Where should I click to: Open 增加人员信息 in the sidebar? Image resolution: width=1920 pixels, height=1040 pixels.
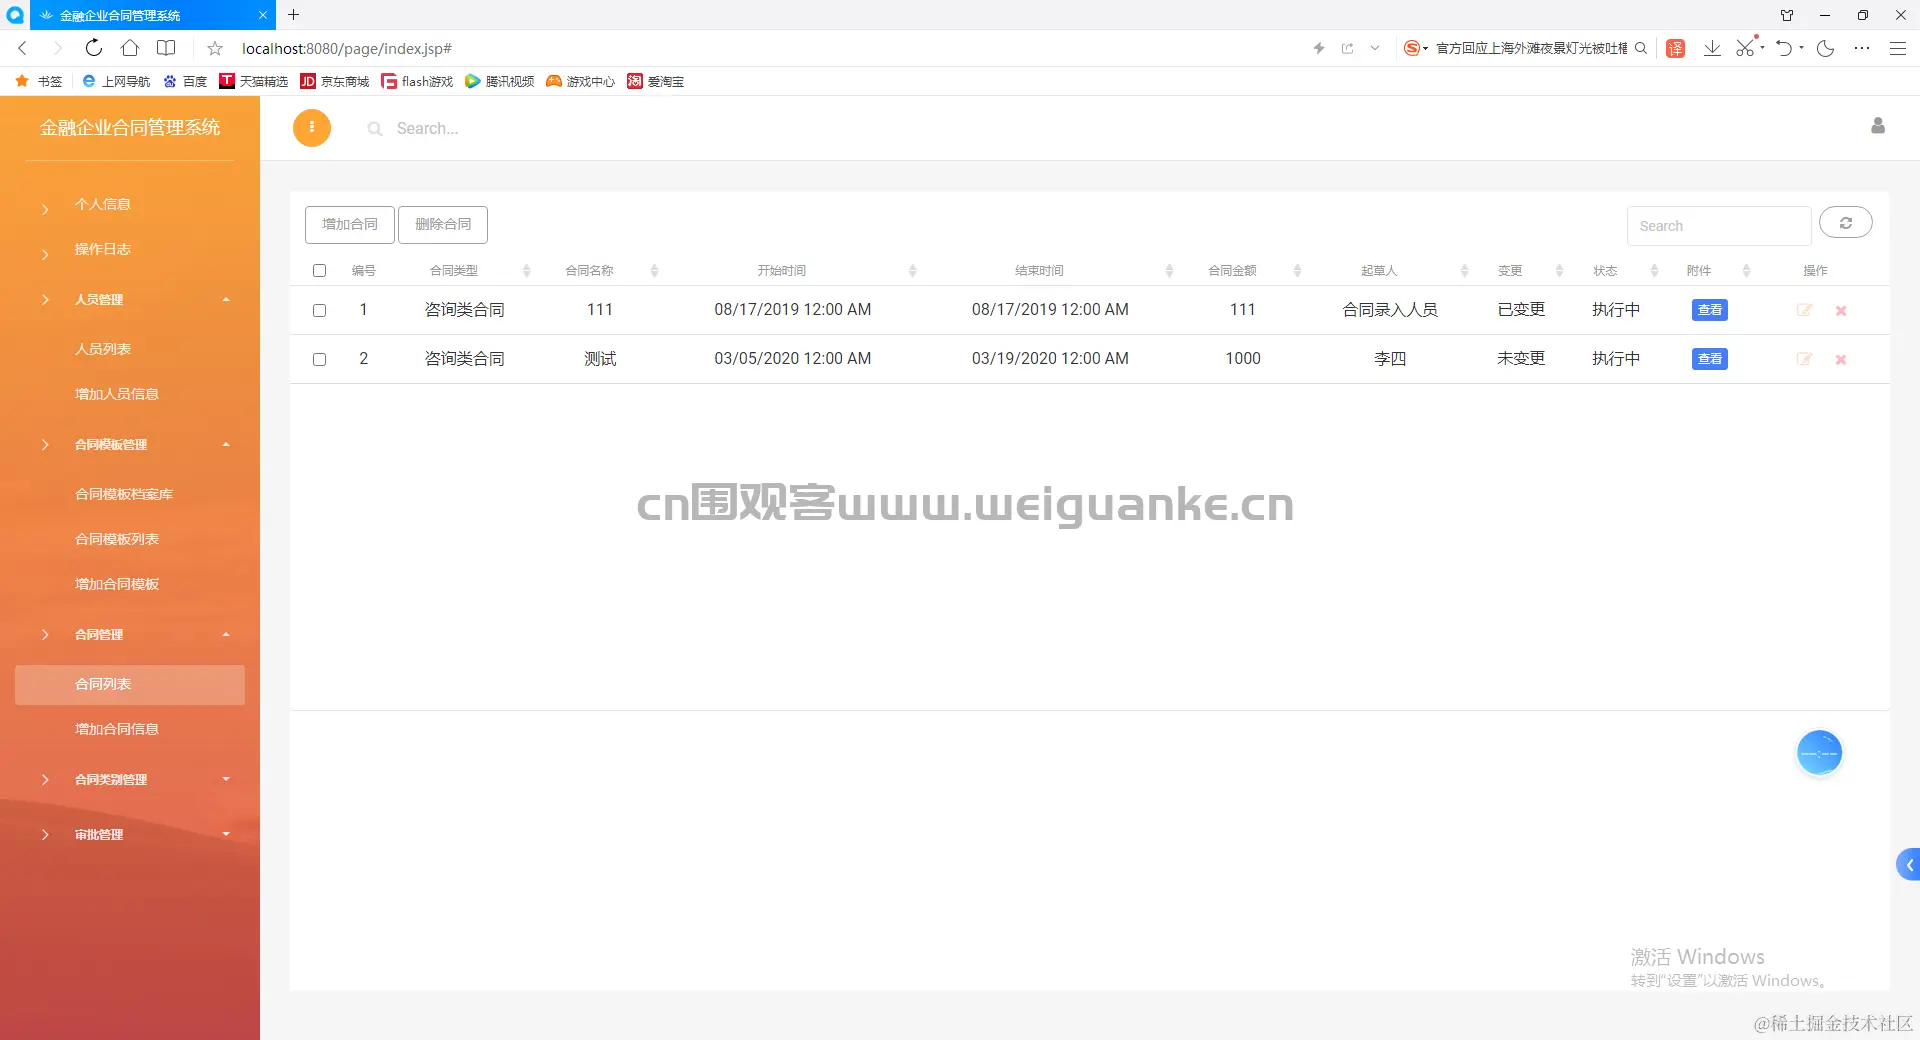pyautogui.click(x=116, y=394)
